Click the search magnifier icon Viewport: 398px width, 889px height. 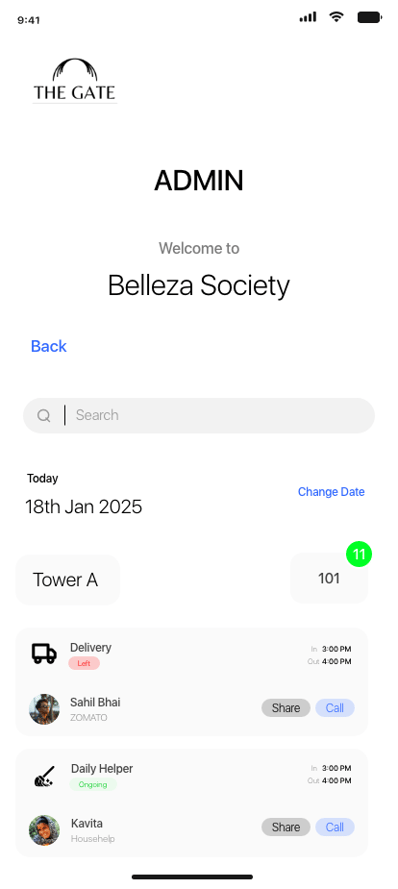(x=44, y=416)
